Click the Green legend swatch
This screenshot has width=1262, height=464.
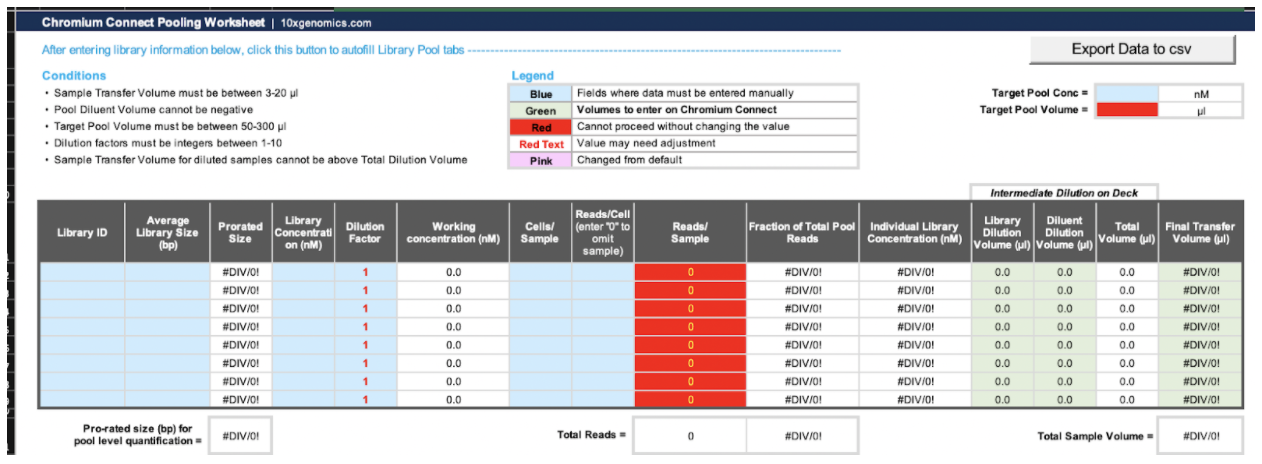coord(541,110)
